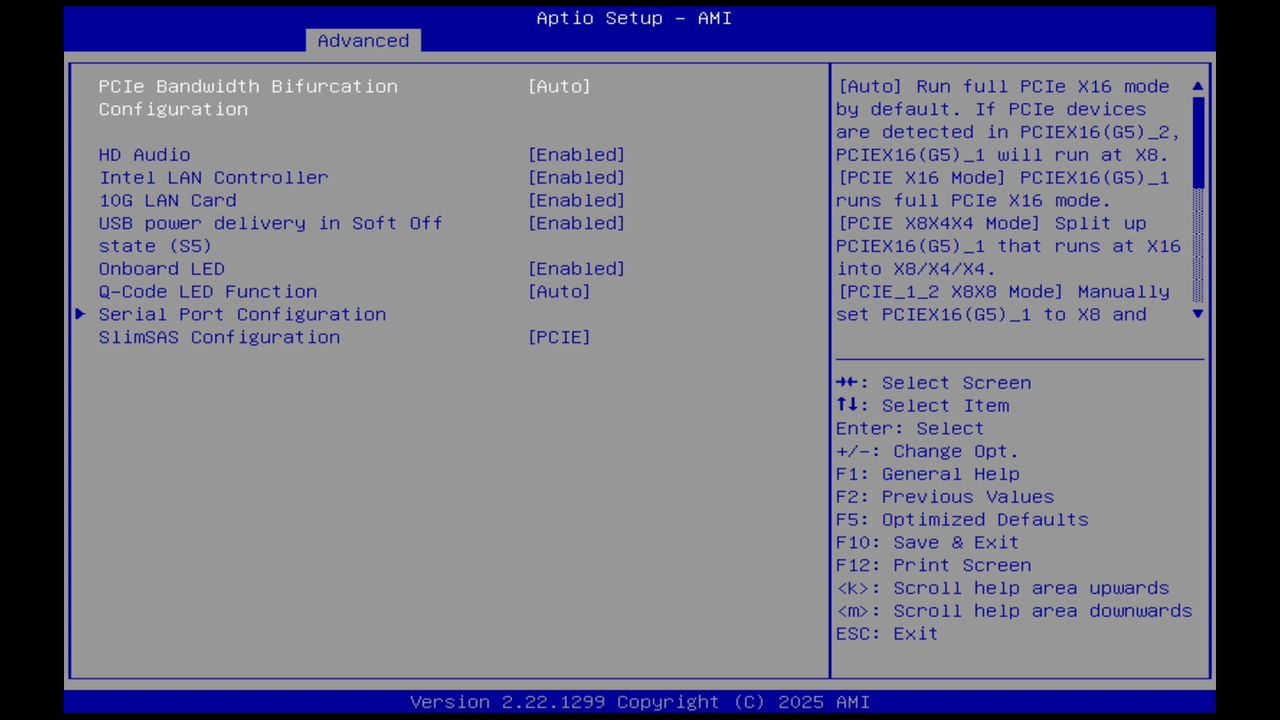Click the submenu arrow before Serial Port Configuration
Image resolution: width=1280 pixels, height=720 pixels.
tap(80, 314)
